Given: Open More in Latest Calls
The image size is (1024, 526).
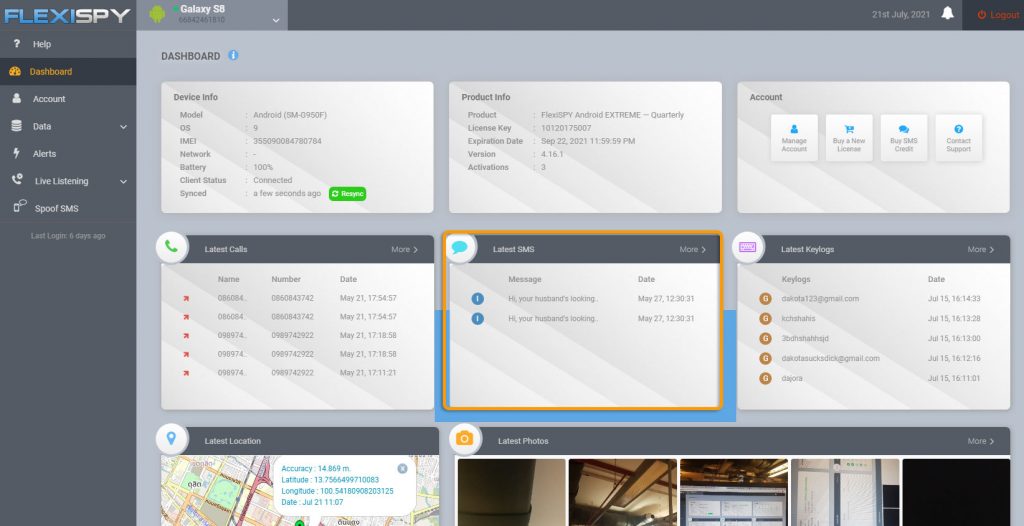Looking at the screenshot, I should point(404,250).
